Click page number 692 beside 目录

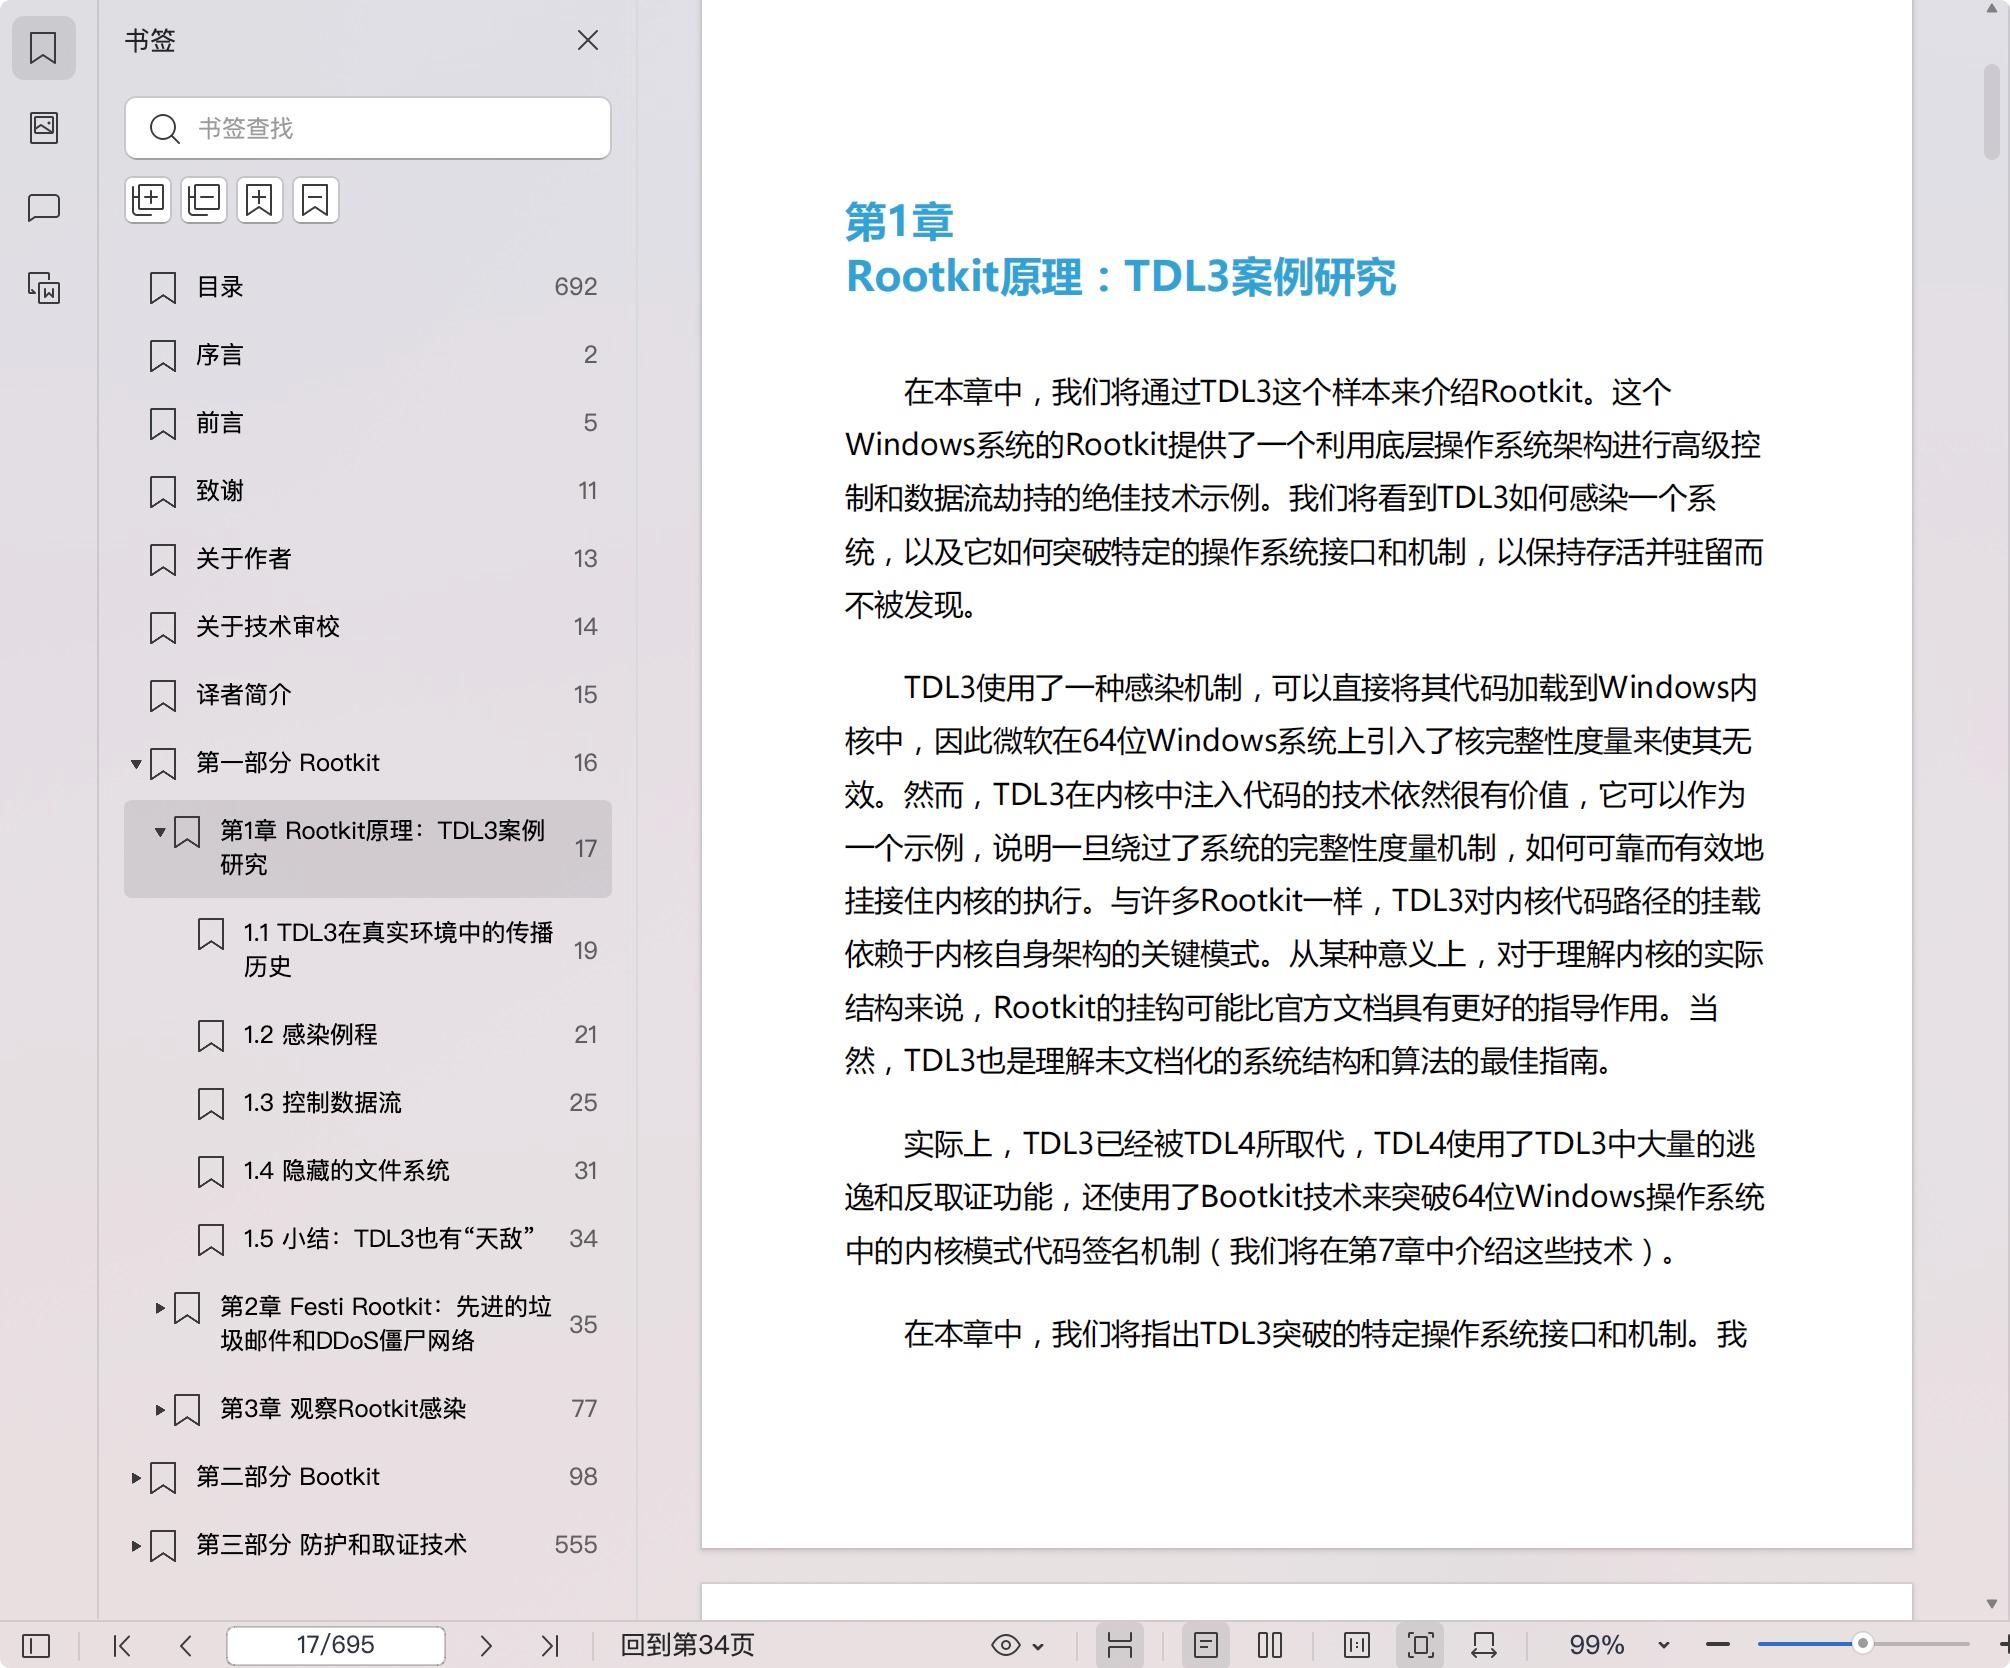coord(576,287)
